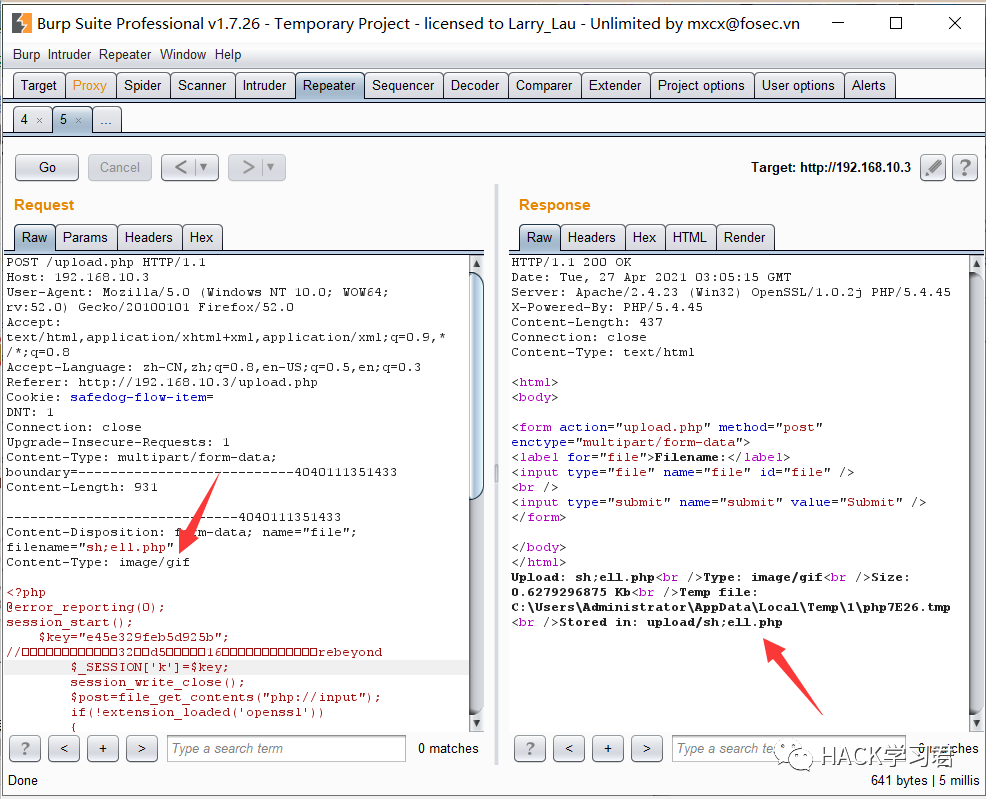Switch to the Extender tab
Screen dimensions: 986x799
[615, 85]
